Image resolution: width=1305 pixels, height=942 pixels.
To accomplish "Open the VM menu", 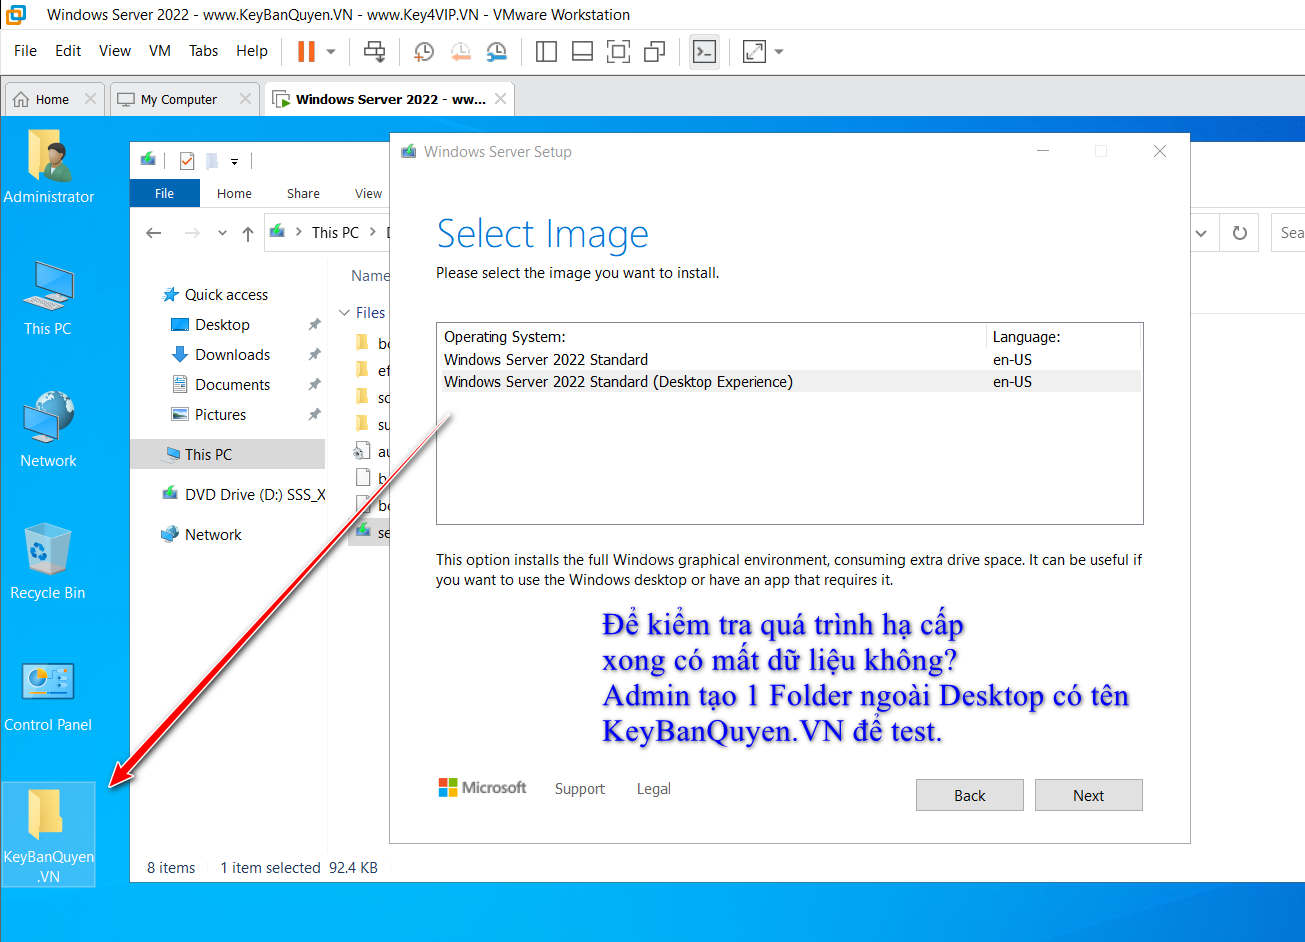I will click(x=160, y=51).
